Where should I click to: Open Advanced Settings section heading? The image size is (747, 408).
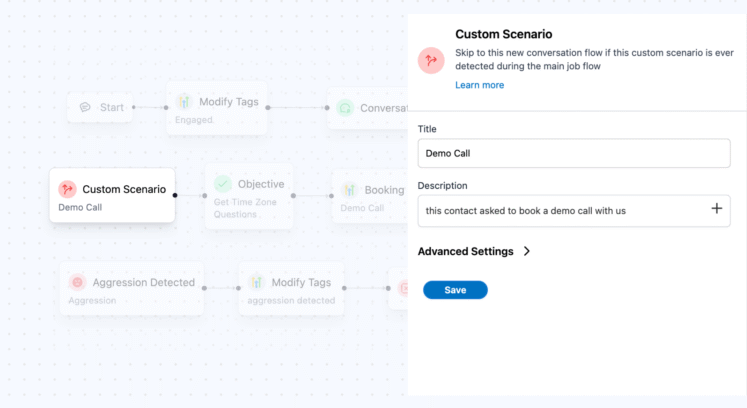[x=465, y=251]
